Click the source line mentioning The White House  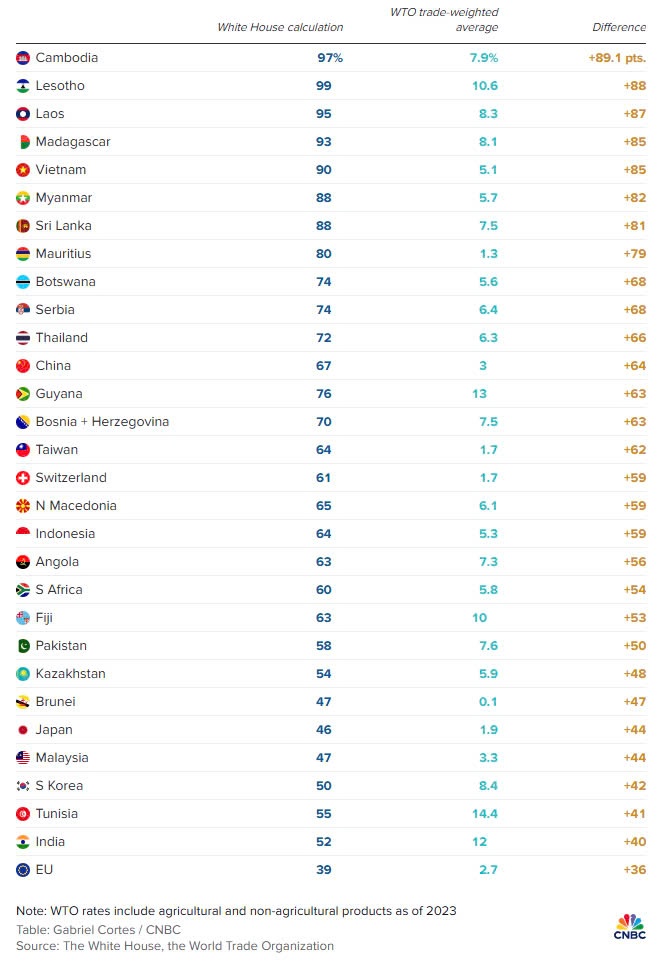click(x=175, y=945)
